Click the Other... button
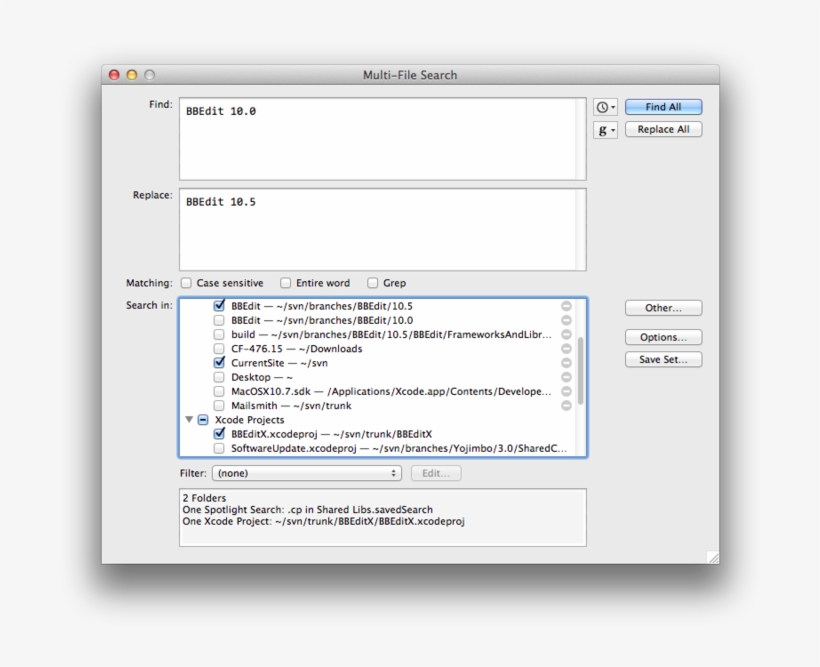The image size is (820, 667). [x=663, y=308]
